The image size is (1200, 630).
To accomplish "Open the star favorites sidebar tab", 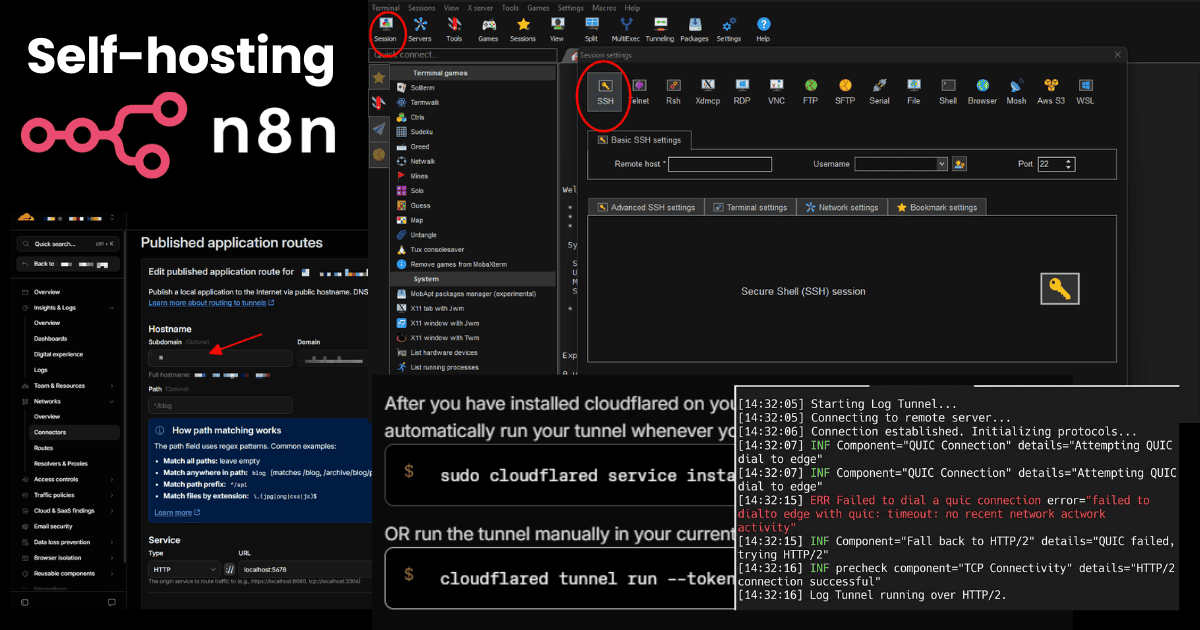I will click(379, 77).
